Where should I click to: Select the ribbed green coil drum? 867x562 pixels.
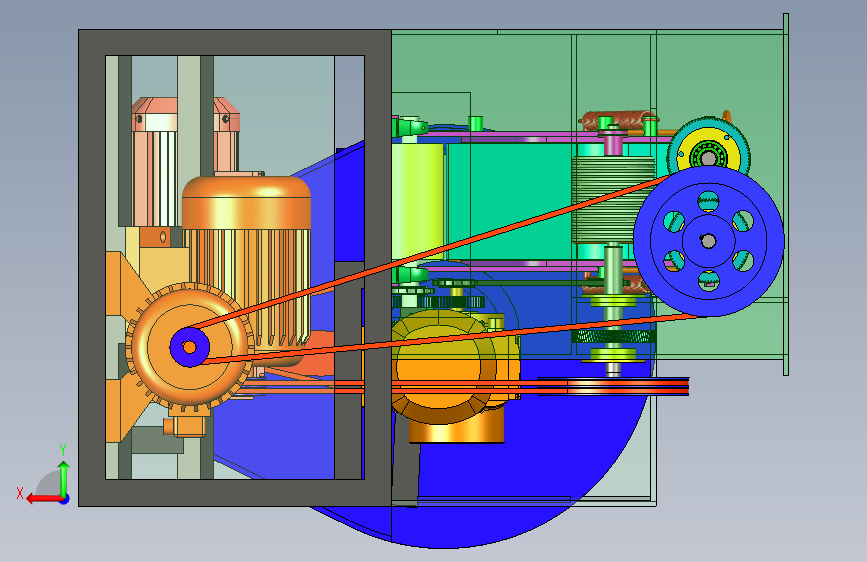pyautogui.click(x=613, y=200)
